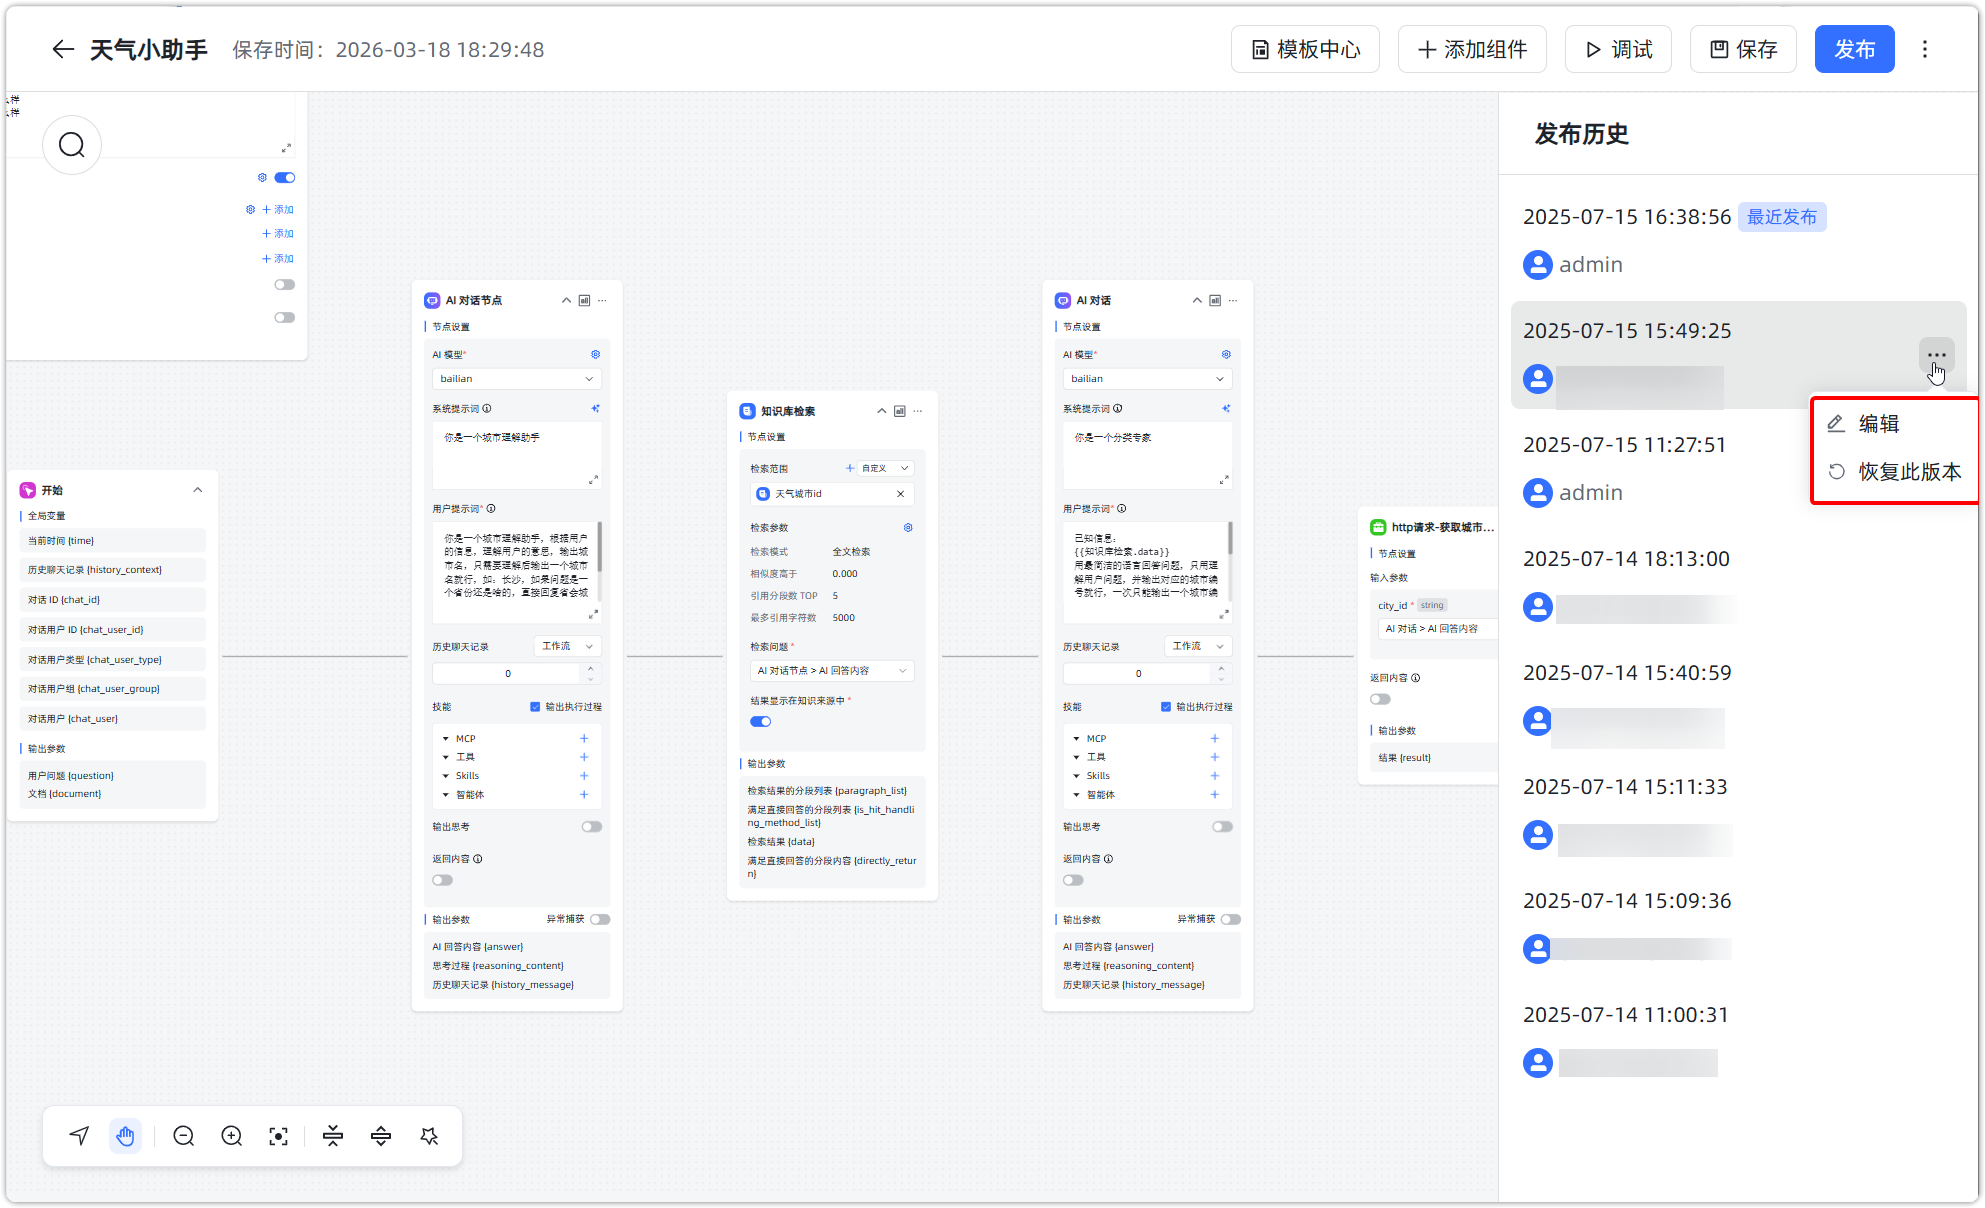Click the auto-layout star icon in toolbar
Viewport: 1985px width, 1208px height.
429,1136
